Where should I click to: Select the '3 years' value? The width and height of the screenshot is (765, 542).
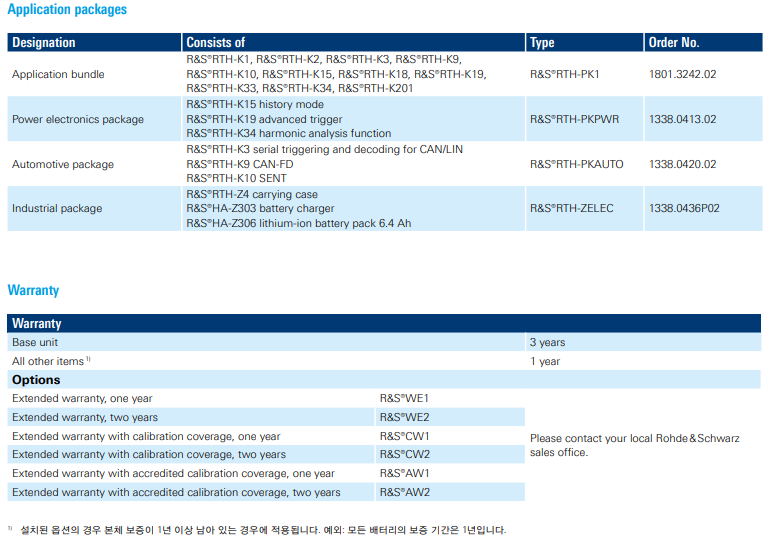pyautogui.click(x=547, y=342)
